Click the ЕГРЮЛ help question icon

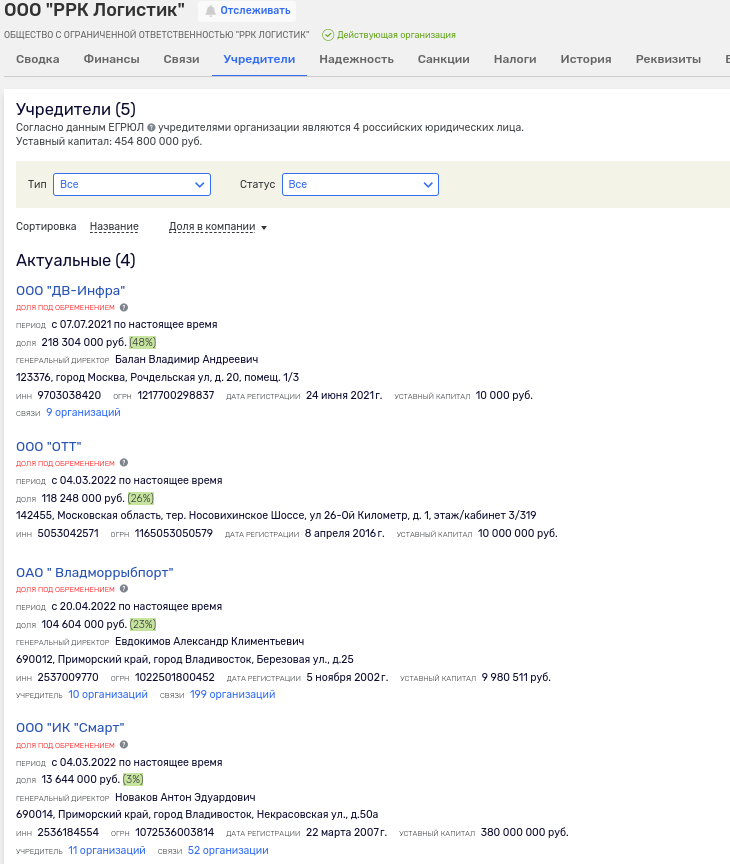[151, 128]
